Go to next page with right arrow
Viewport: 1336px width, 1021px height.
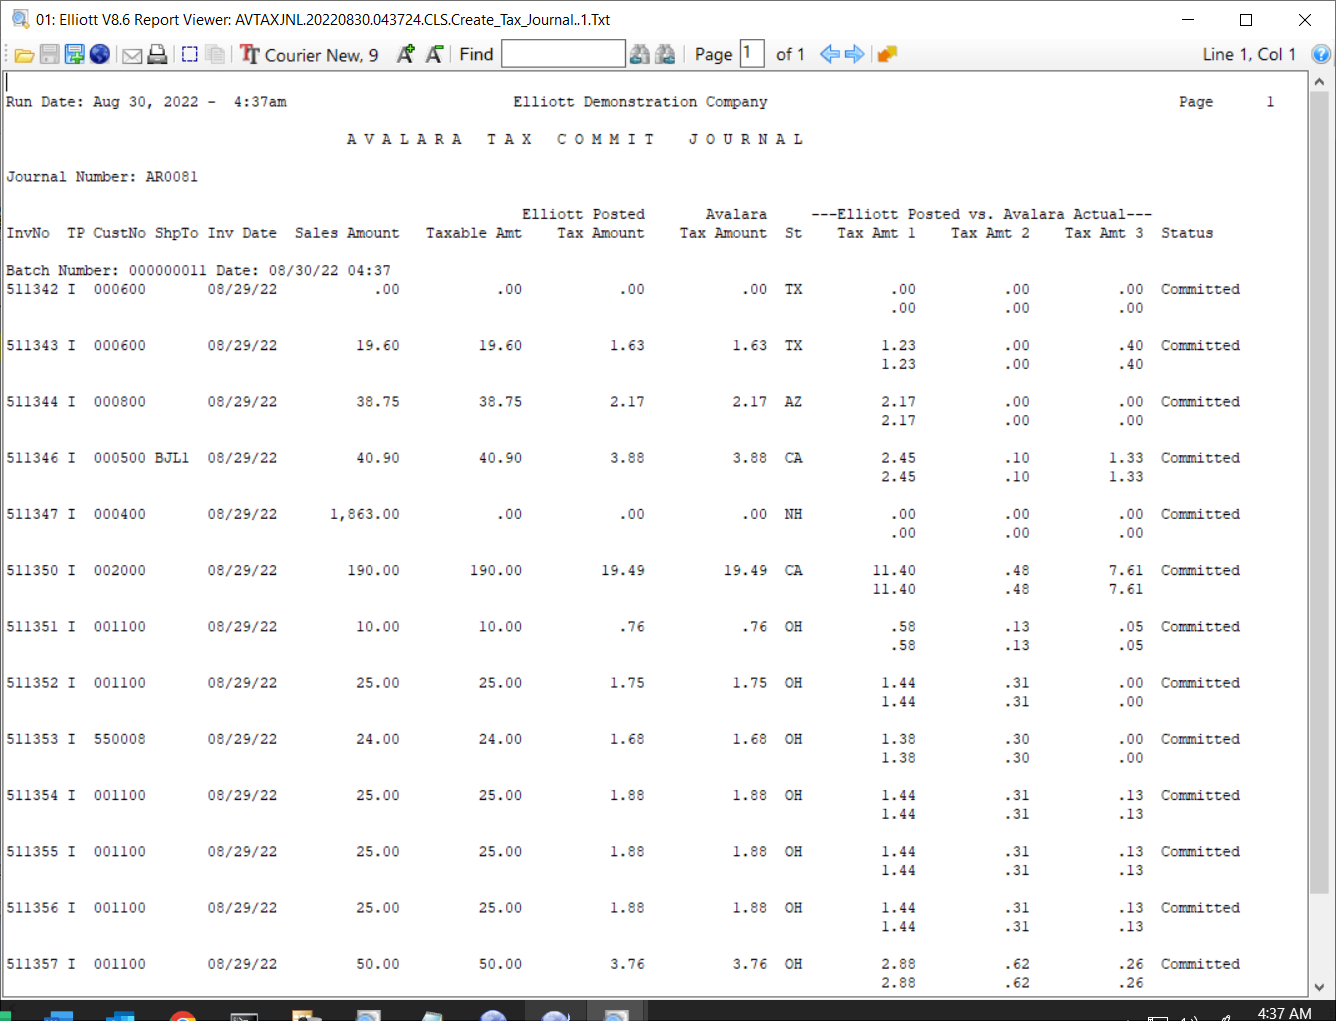pyautogui.click(x=854, y=55)
